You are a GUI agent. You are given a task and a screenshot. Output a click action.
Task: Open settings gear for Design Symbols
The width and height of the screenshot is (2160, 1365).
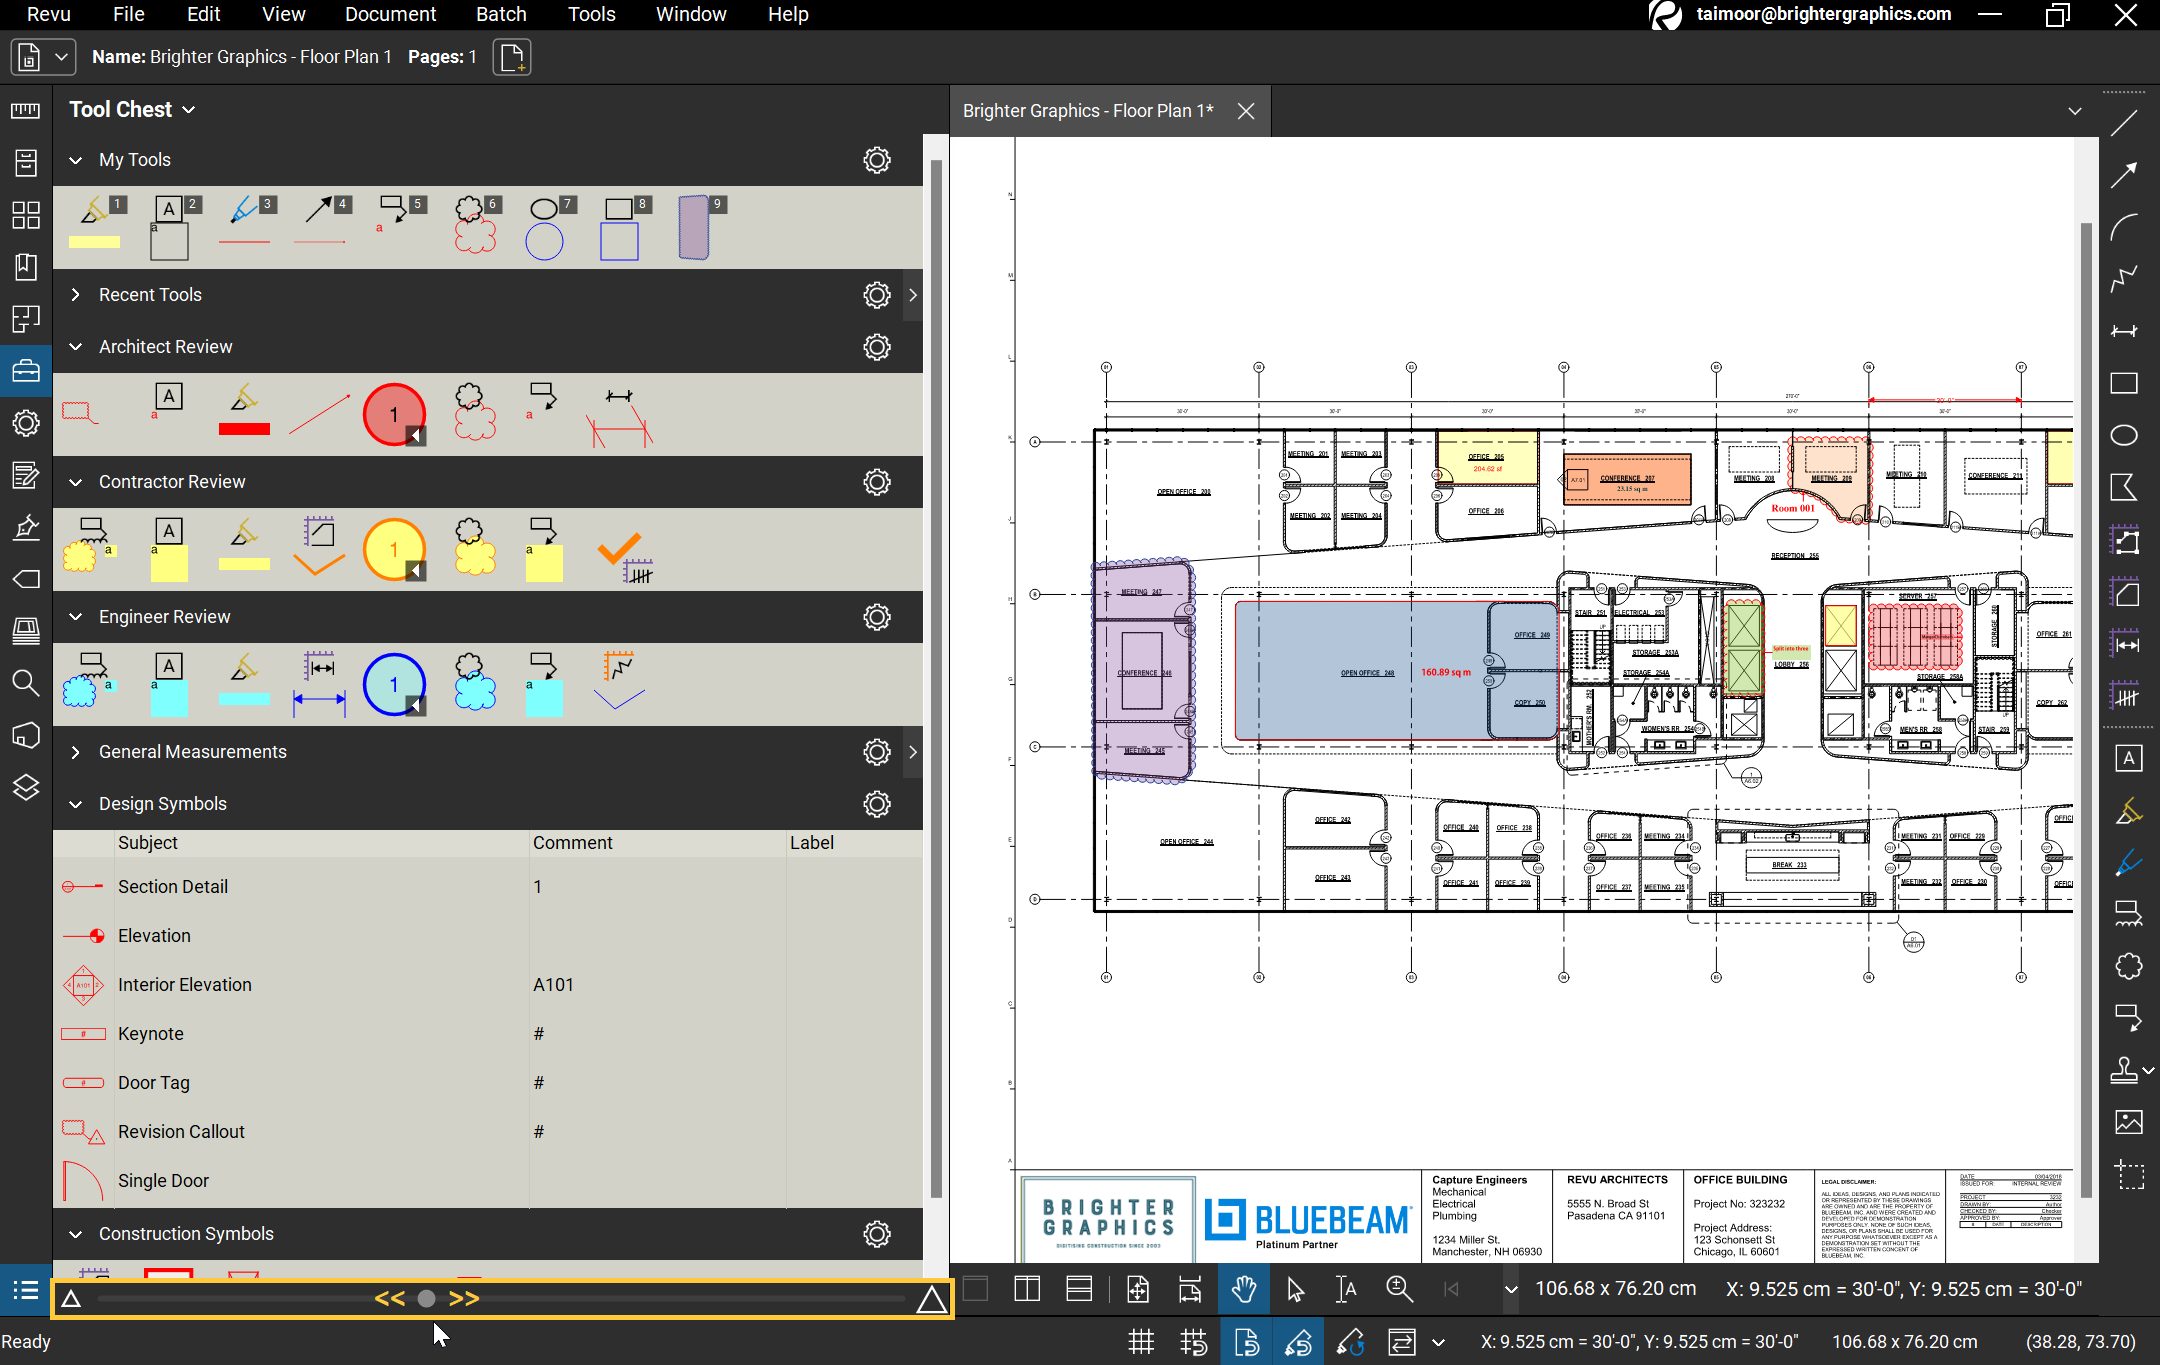pos(877,804)
